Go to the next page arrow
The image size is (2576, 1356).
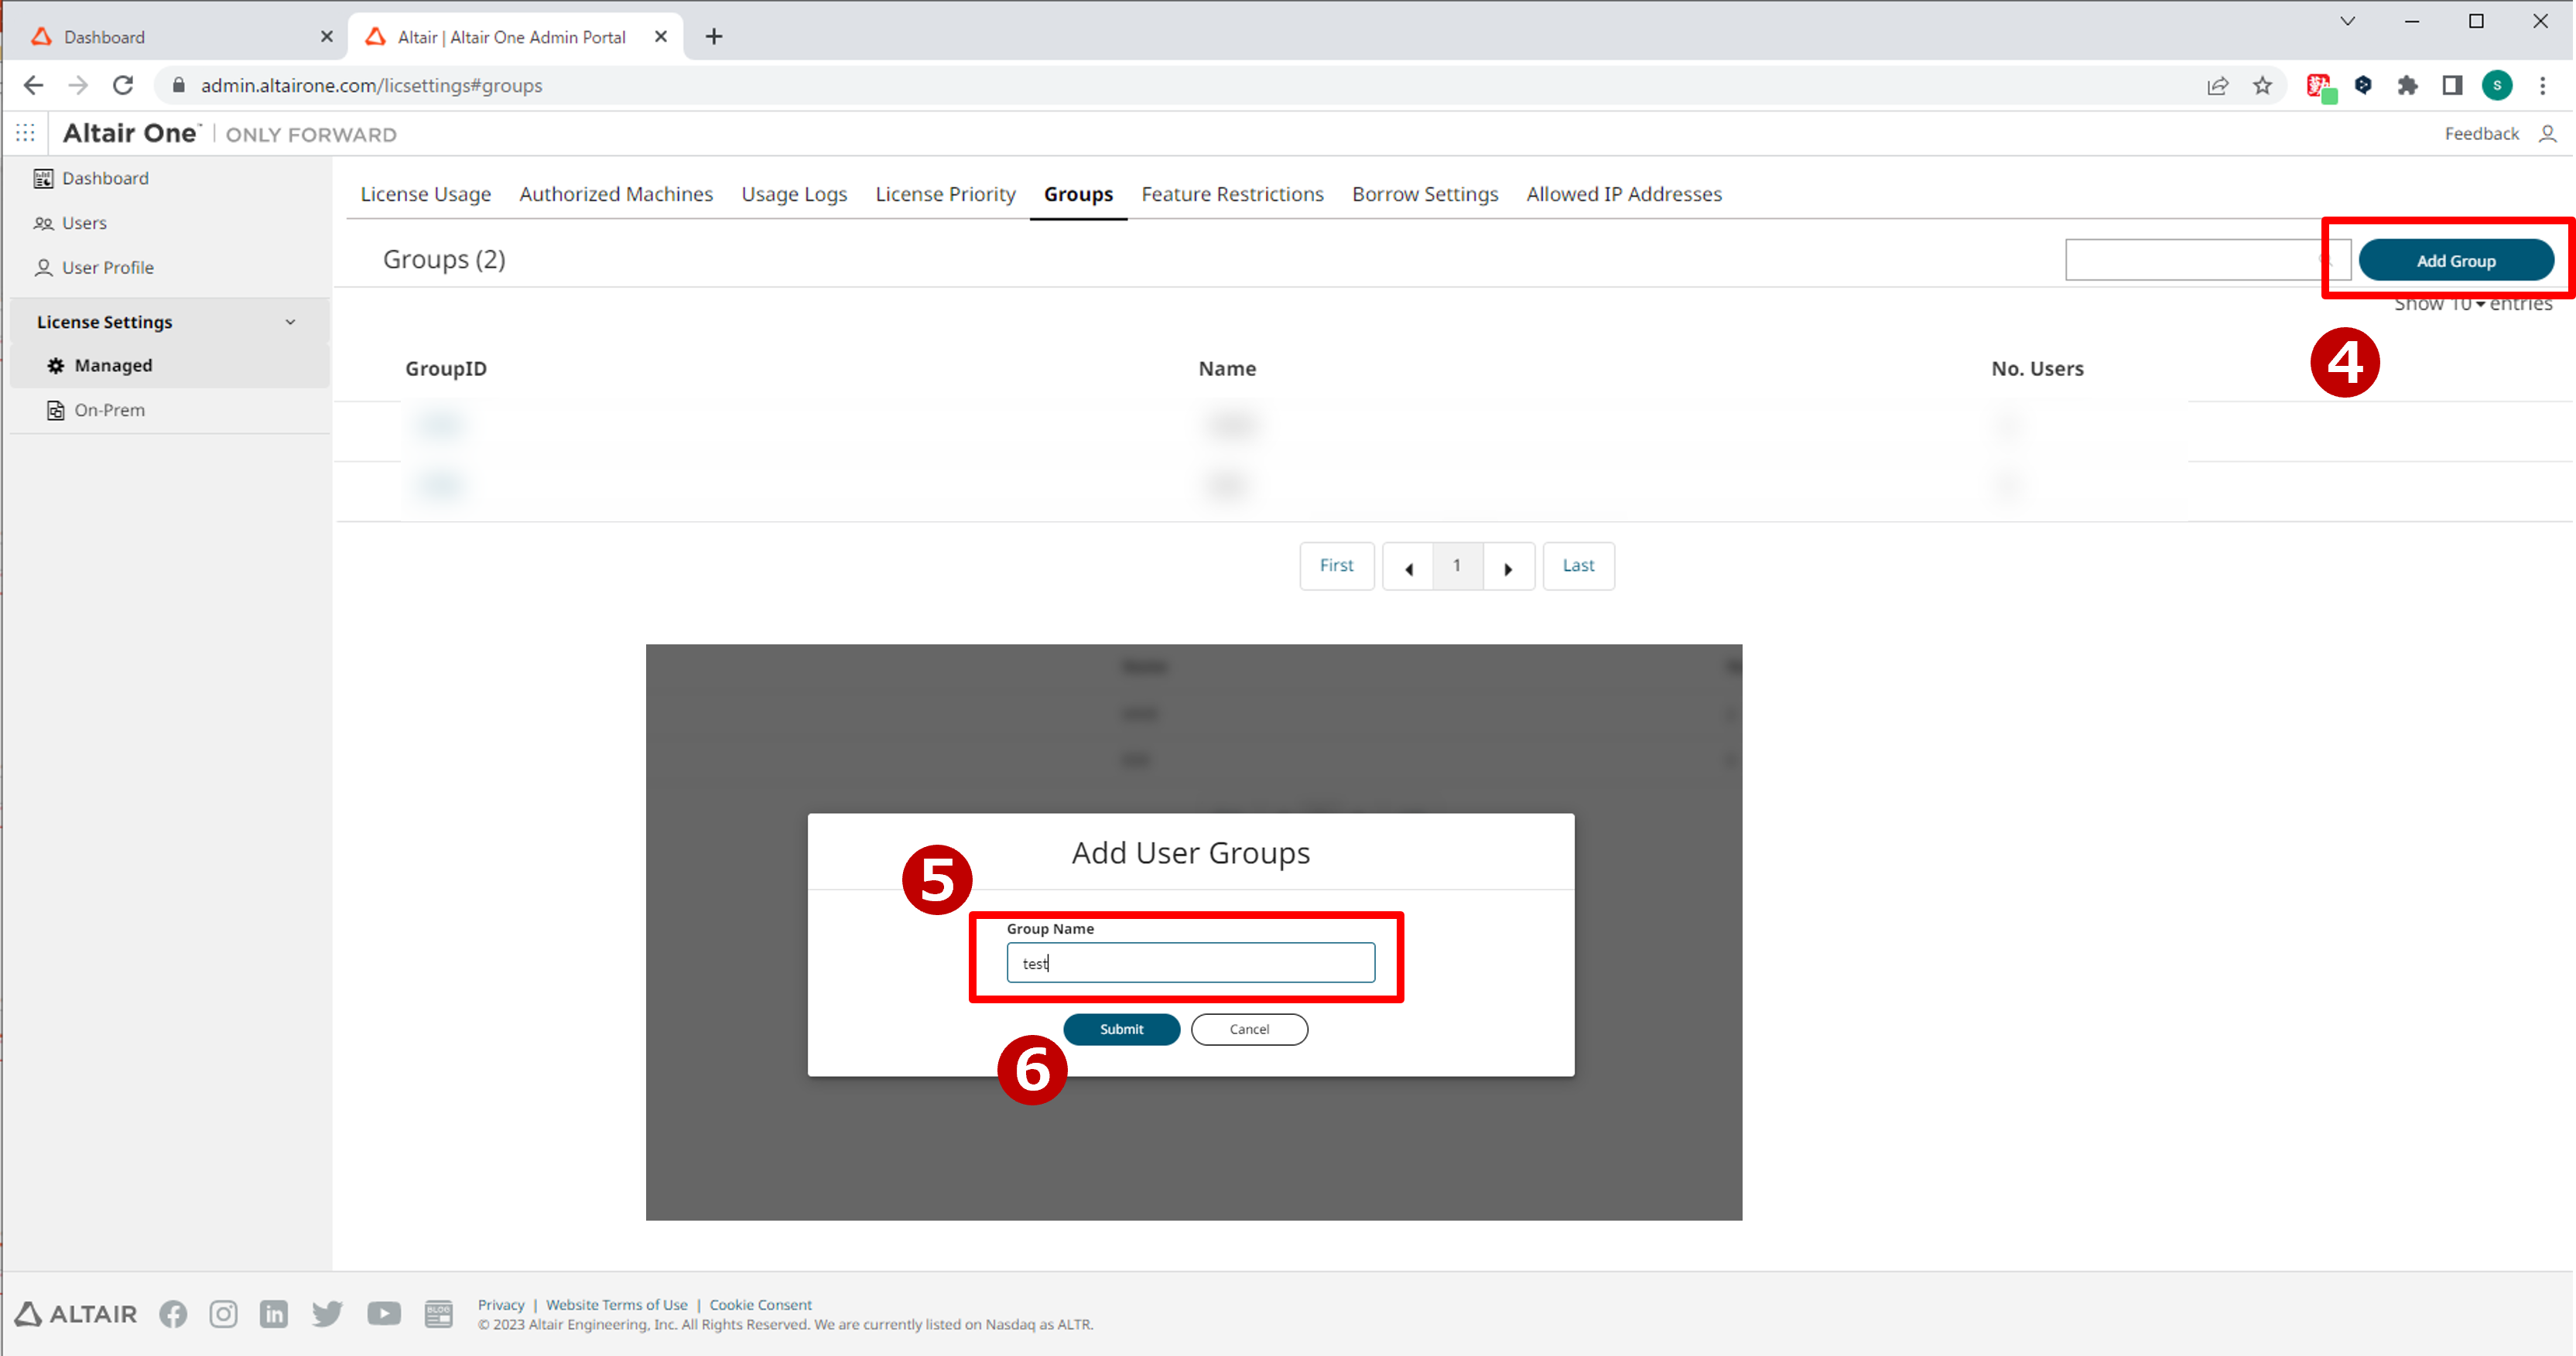[x=1508, y=567]
